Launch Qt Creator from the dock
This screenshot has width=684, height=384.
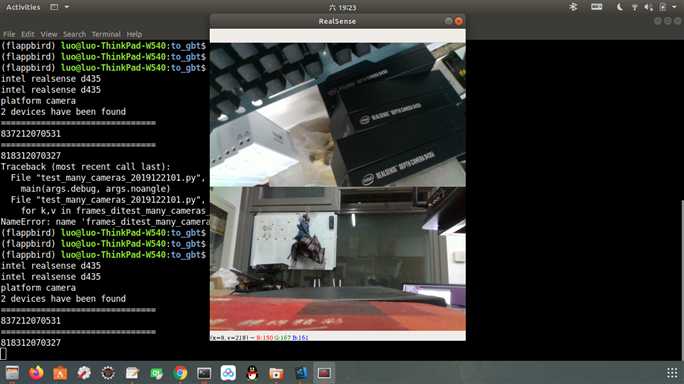pyautogui.click(x=156, y=373)
